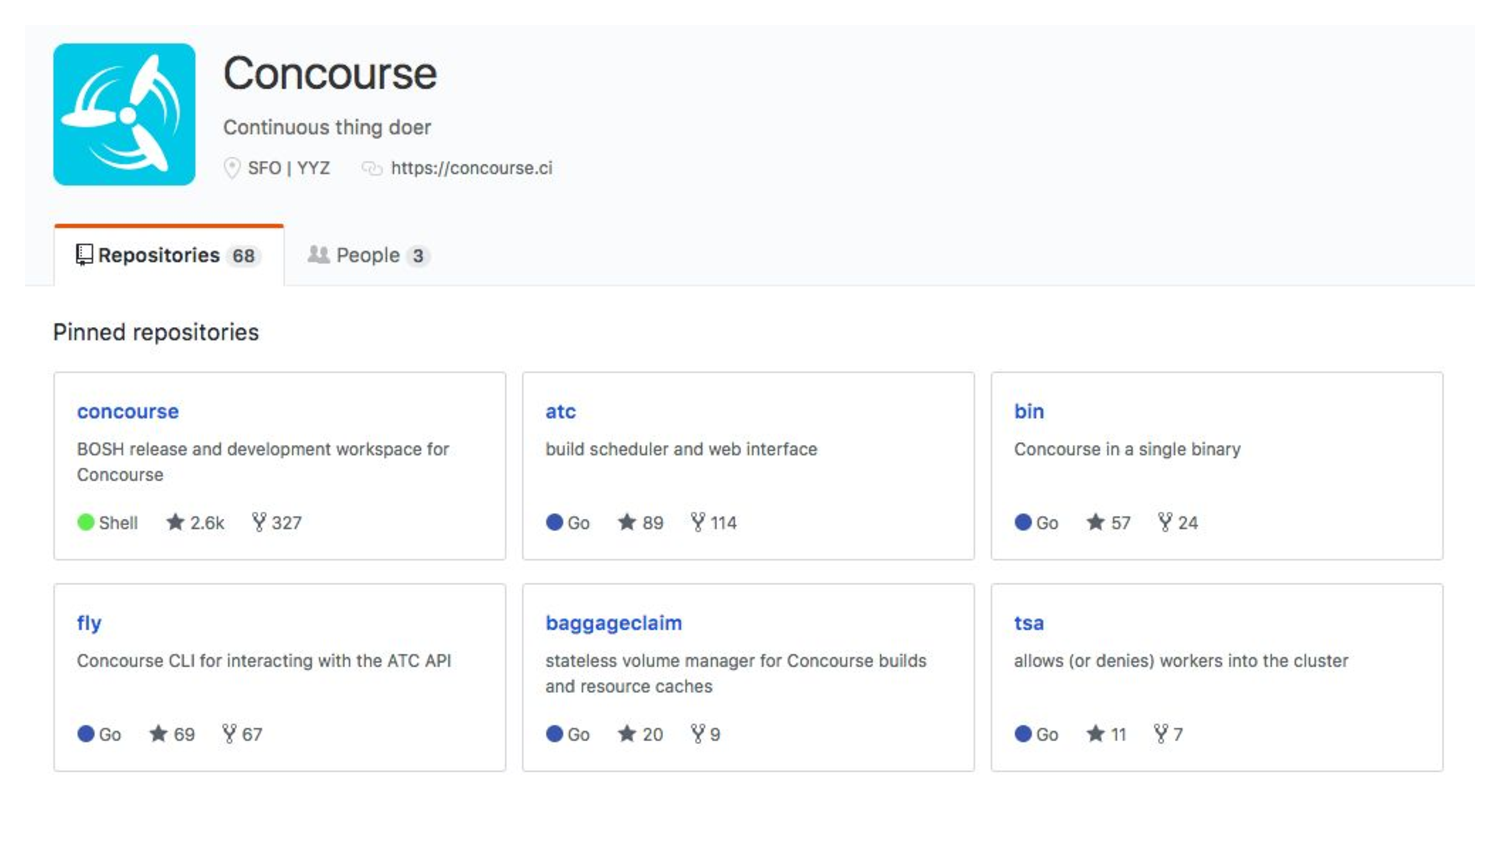
Task: Click the fork icon showing 7 on tsa
Action: coord(1161,734)
